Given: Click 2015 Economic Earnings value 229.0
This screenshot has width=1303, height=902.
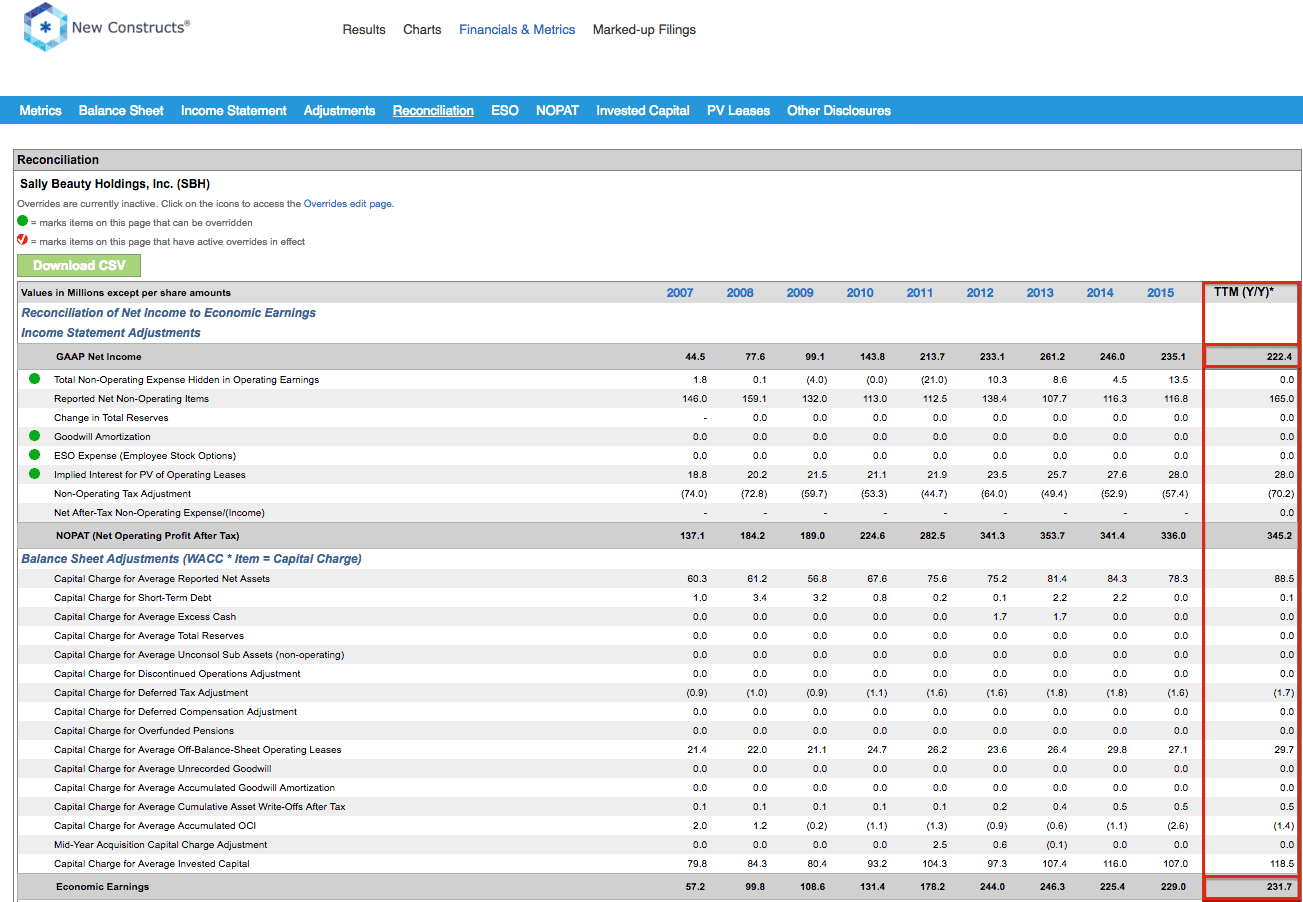Looking at the screenshot, I should coord(1175,887).
